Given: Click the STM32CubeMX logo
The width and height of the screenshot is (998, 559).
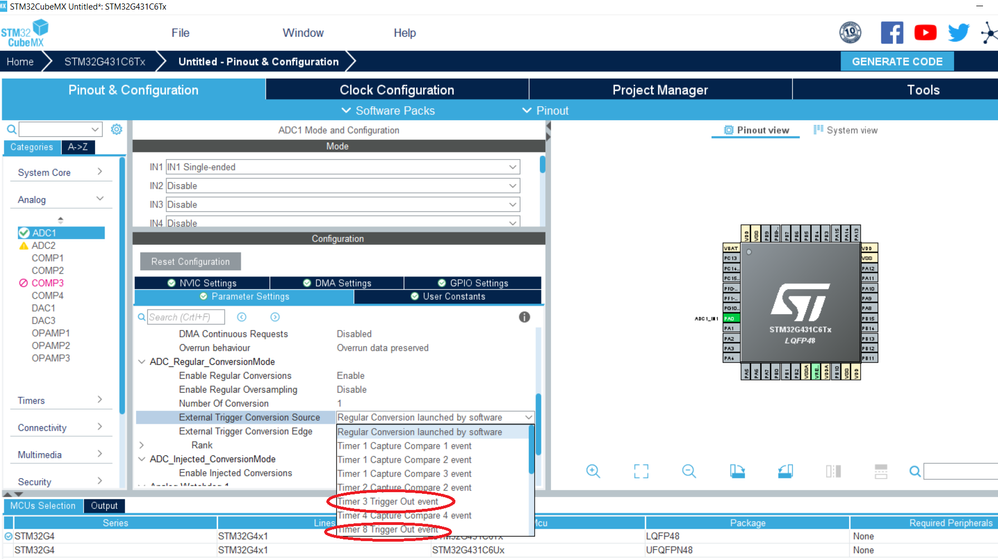Looking at the screenshot, I should tap(25, 33).
